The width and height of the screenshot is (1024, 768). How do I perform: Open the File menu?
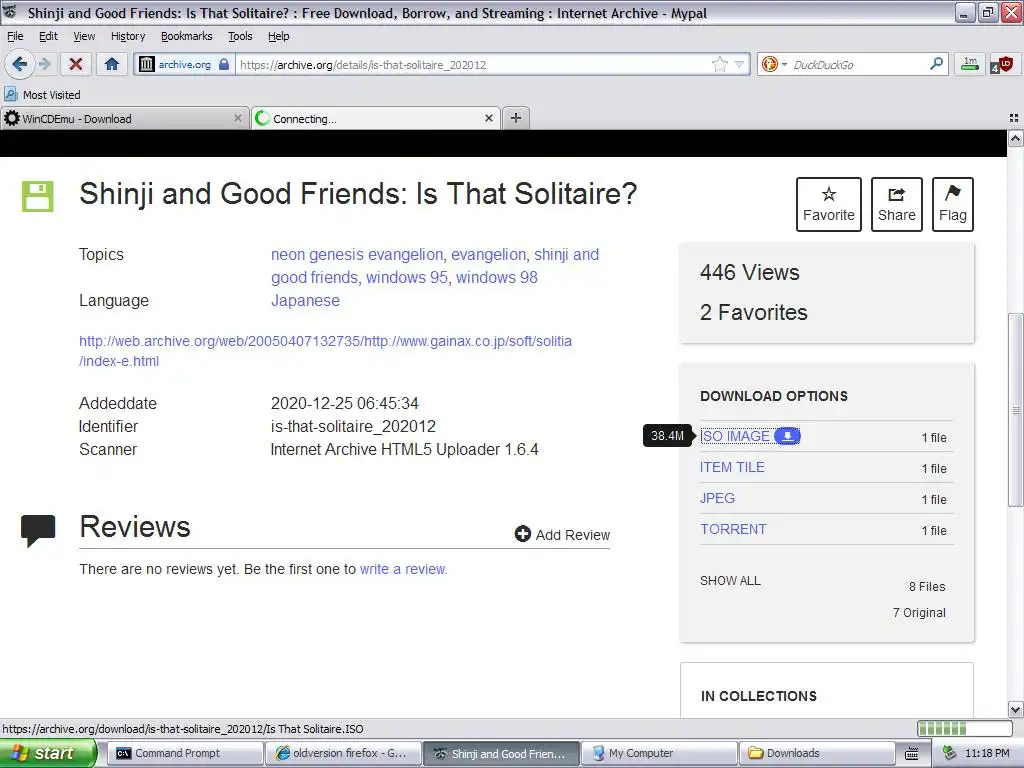tap(15, 36)
